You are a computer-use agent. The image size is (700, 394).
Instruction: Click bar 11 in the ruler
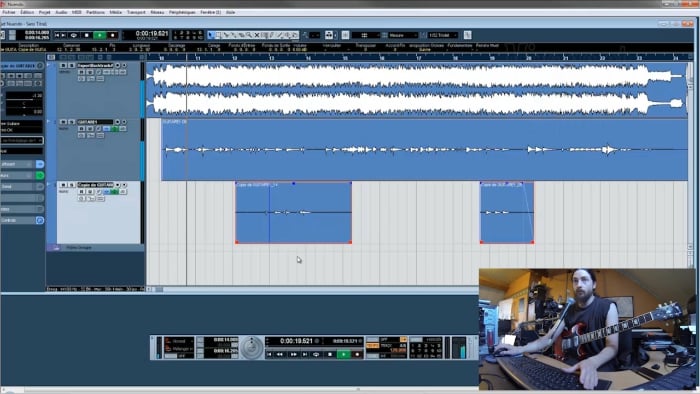coord(197,58)
